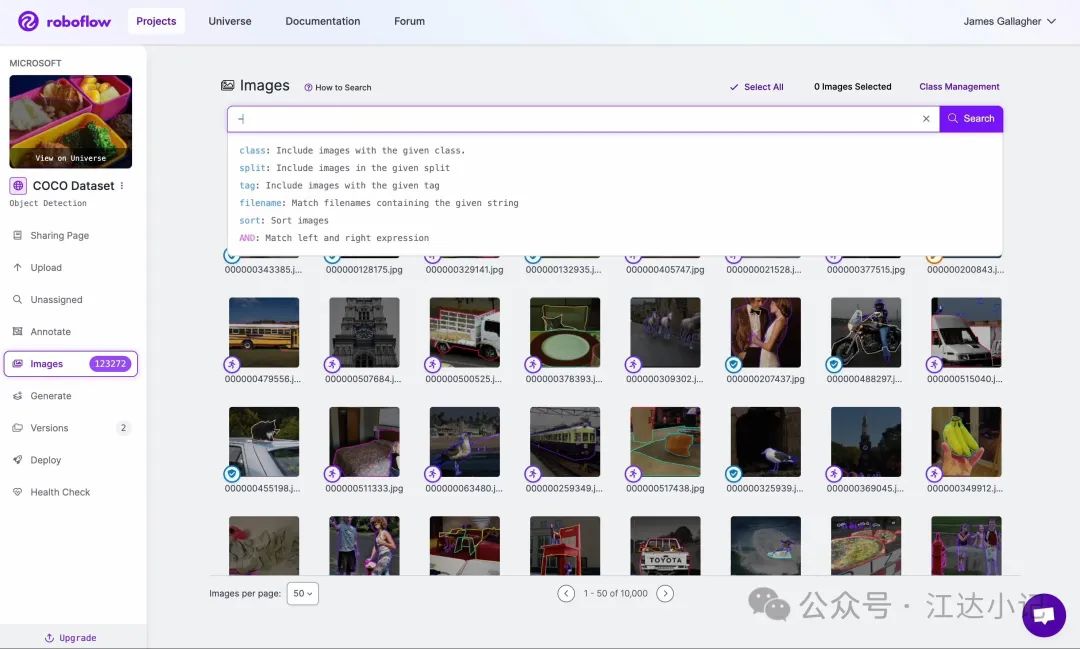Open the bananas image 000000349912
Image resolution: width=1080 pixels, height=649 pixels.
click(x=966, y=442)
